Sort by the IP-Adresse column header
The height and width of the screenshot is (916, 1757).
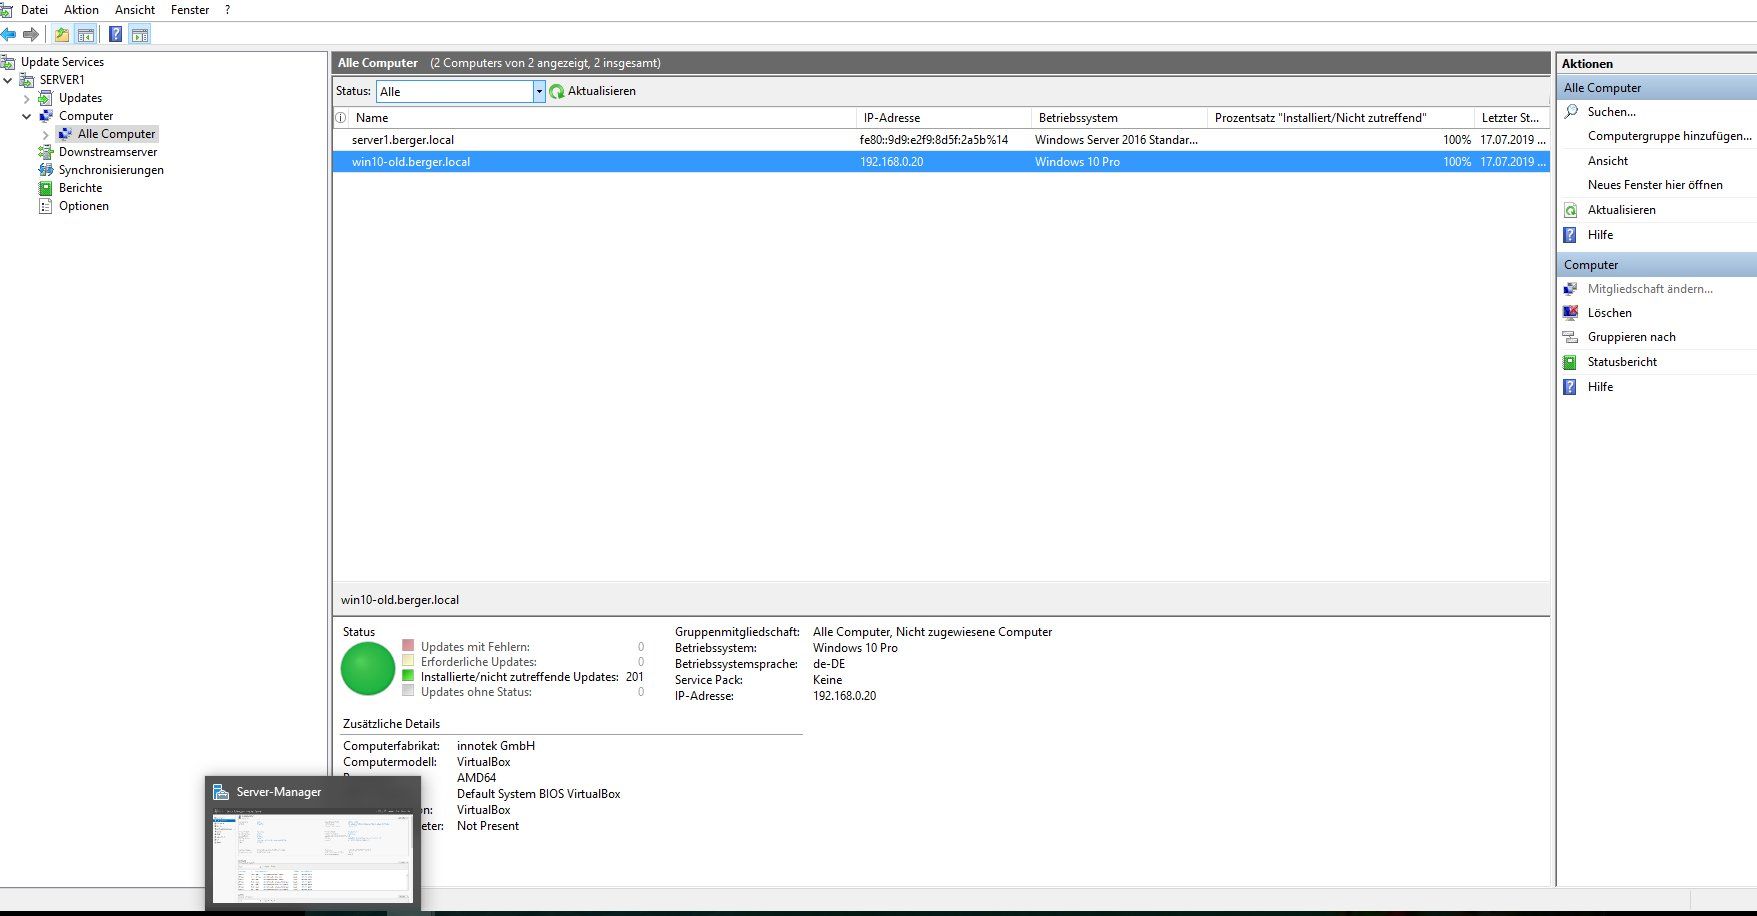(943, 118)
